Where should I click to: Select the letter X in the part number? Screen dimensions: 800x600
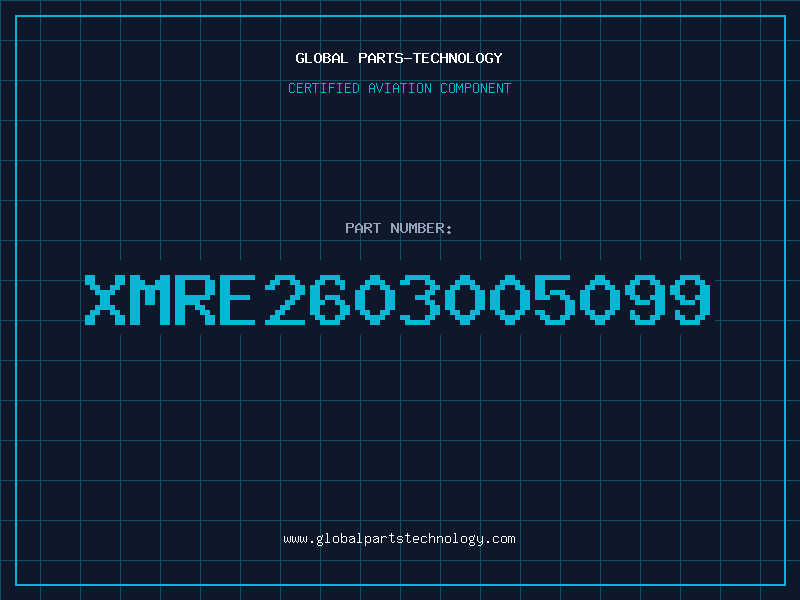pos(105,299)
